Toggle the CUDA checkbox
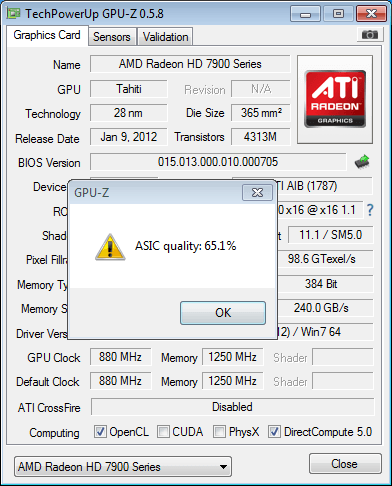This screenshot has height=486, width=392. pyautogui.click(x=163, y=431)
